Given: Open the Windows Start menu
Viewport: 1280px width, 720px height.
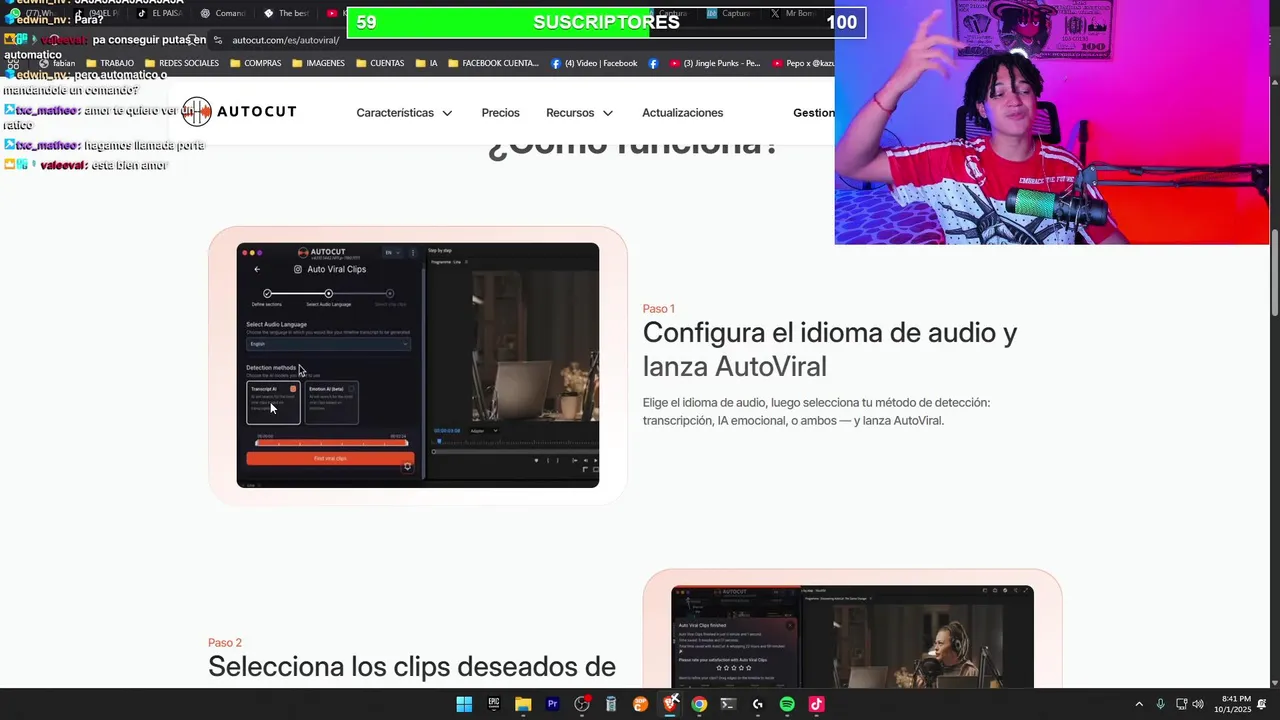Looking at the screenshot, I should [x=464, y=704].
